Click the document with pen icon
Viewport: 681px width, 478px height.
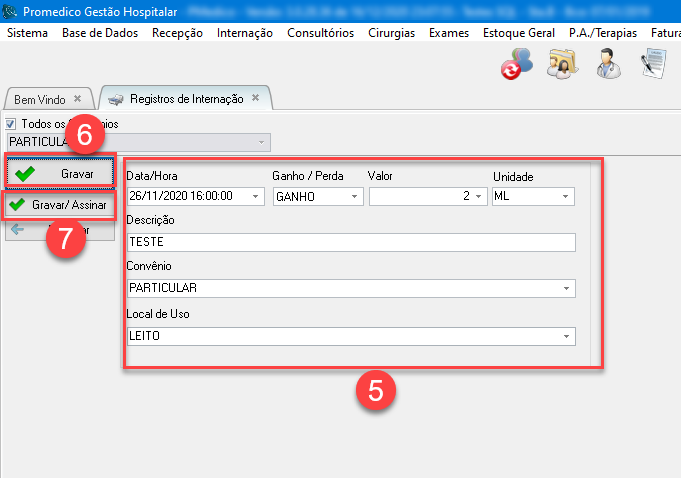point(654,65)
